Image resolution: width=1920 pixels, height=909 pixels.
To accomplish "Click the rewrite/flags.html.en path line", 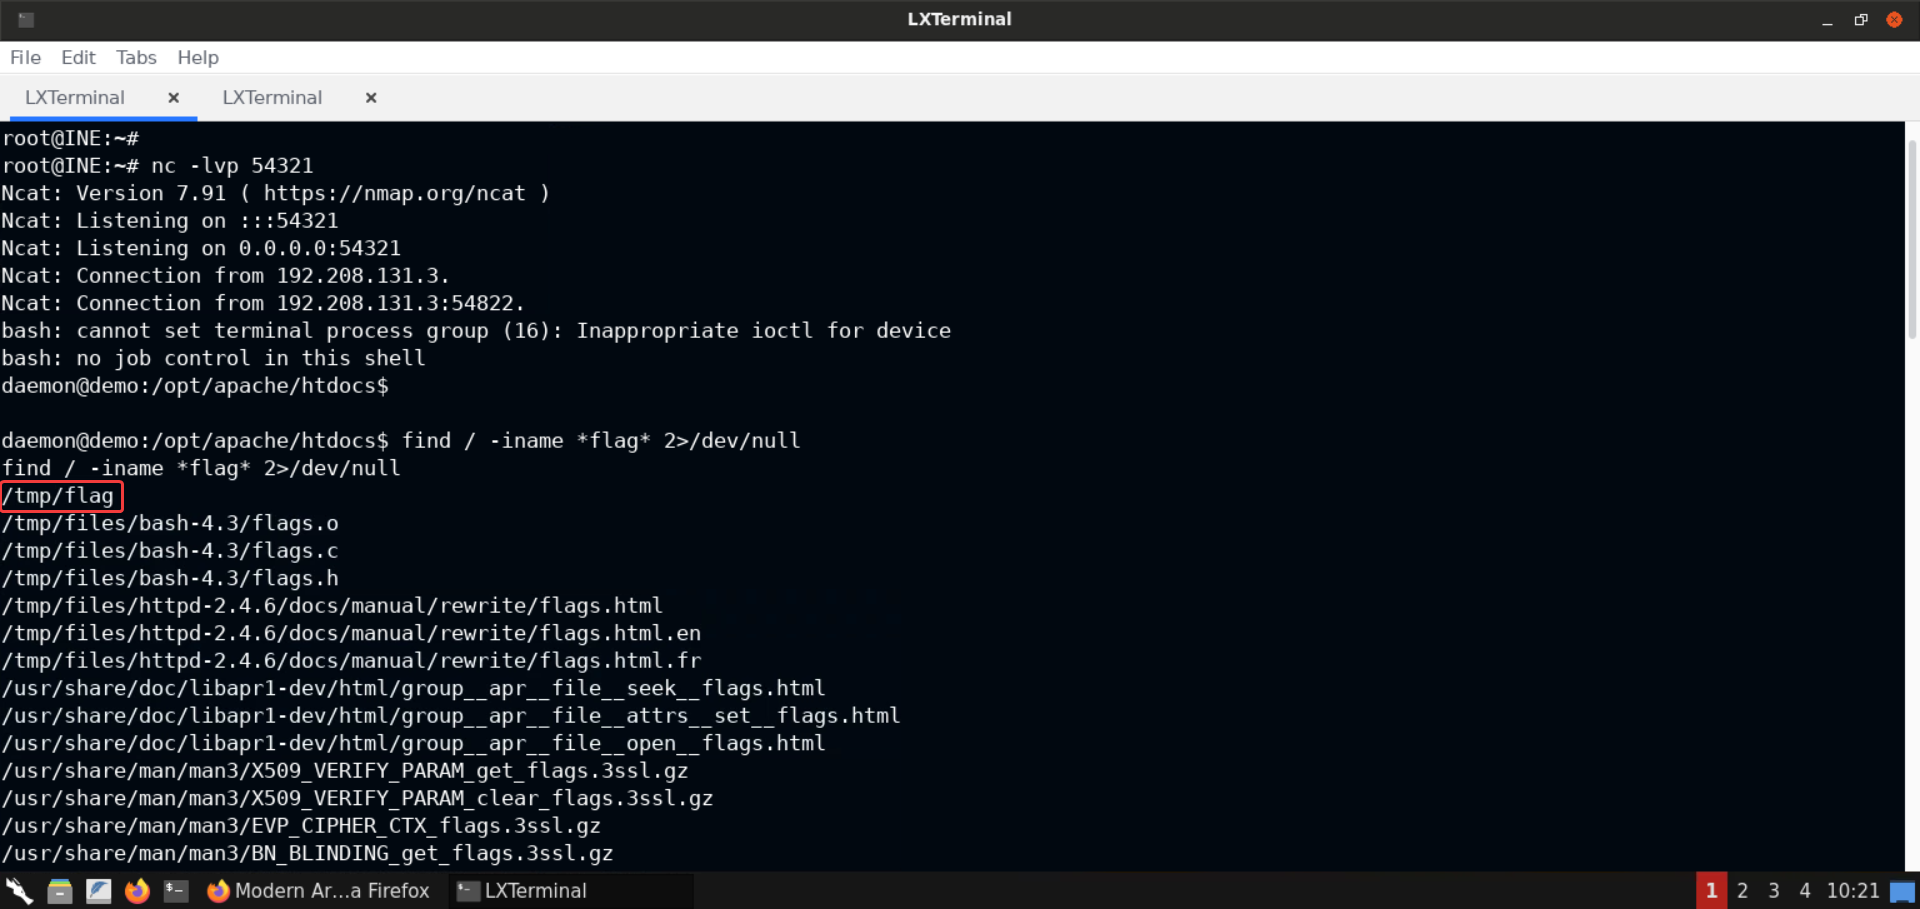I will click(351, 633).
